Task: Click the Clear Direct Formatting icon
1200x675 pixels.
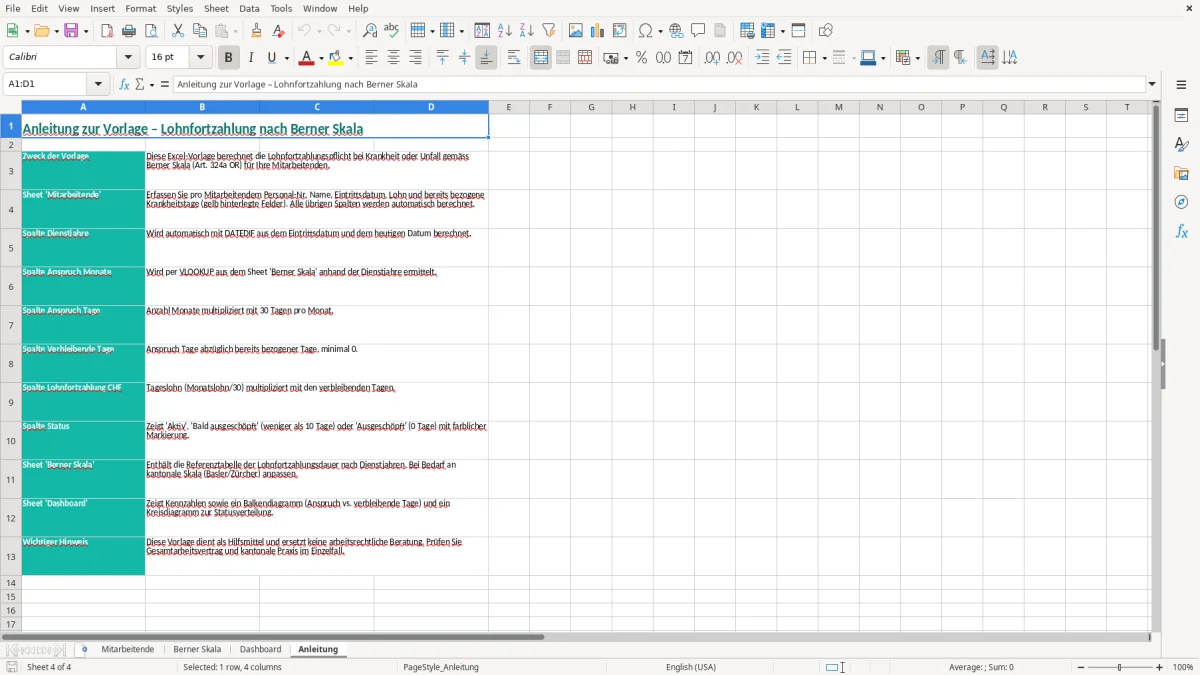Action: [x=278, y=31]
